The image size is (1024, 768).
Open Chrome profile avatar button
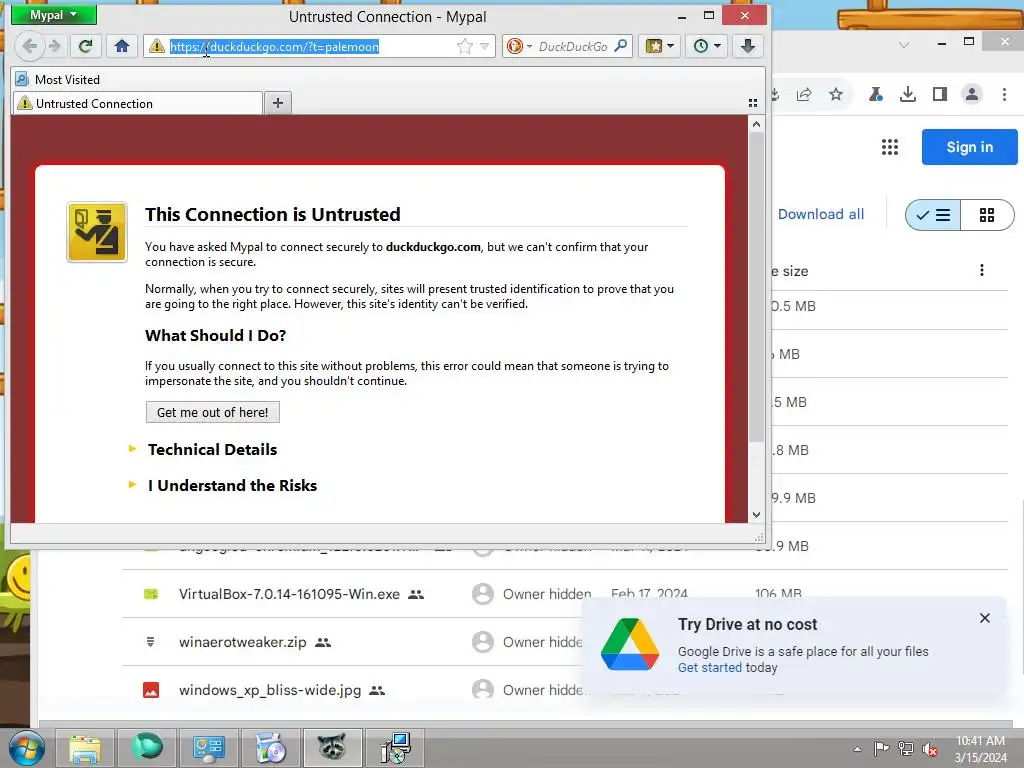tap(972, 95)
